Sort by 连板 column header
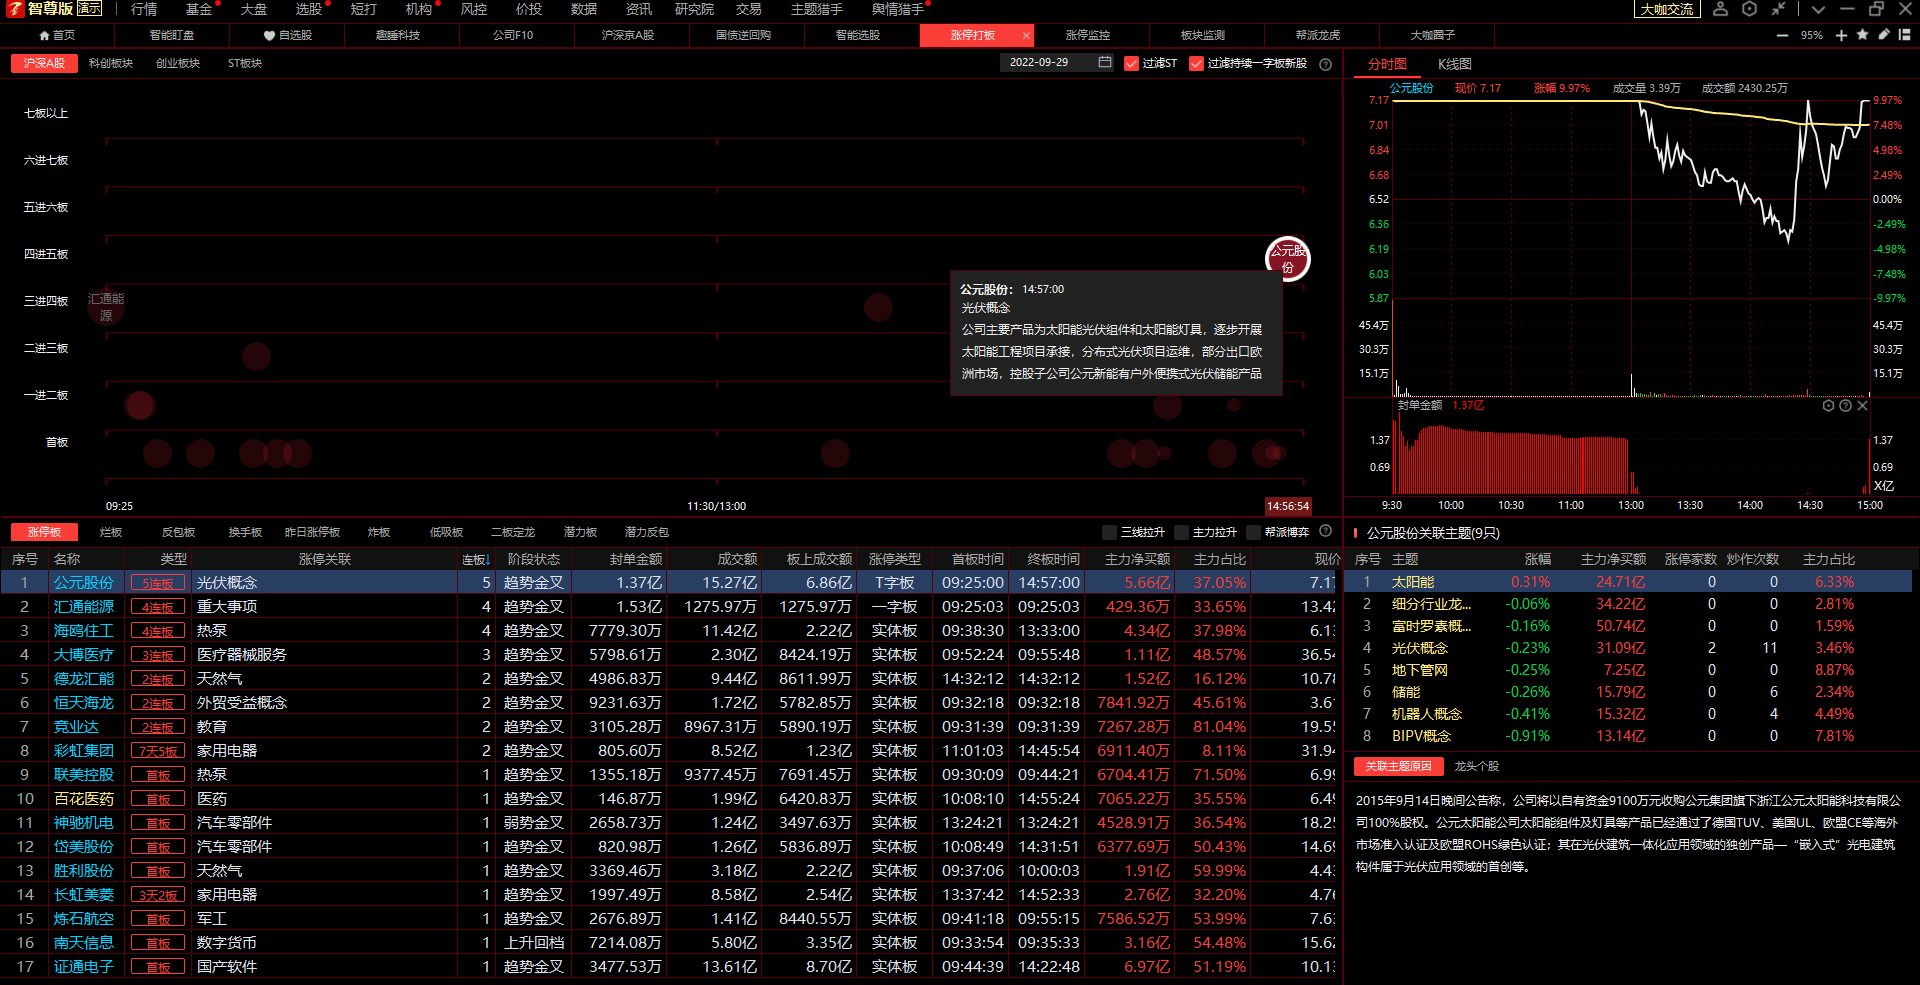The width and height of the screenshot is (1920, 985). (x=475, y=560)
